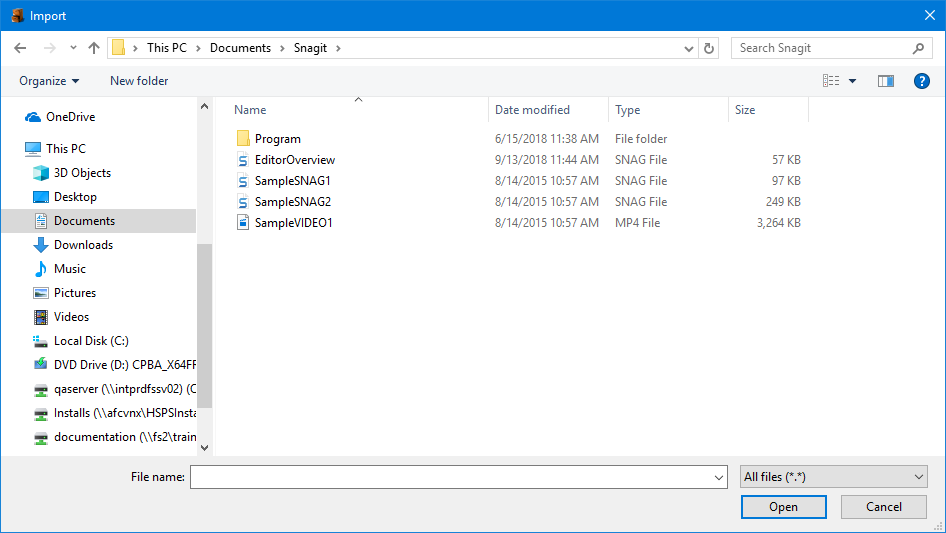Click the Up one level arrow icon
This screenshot has width=946, height=533.
pyautogui.click(x=94, y=48)
